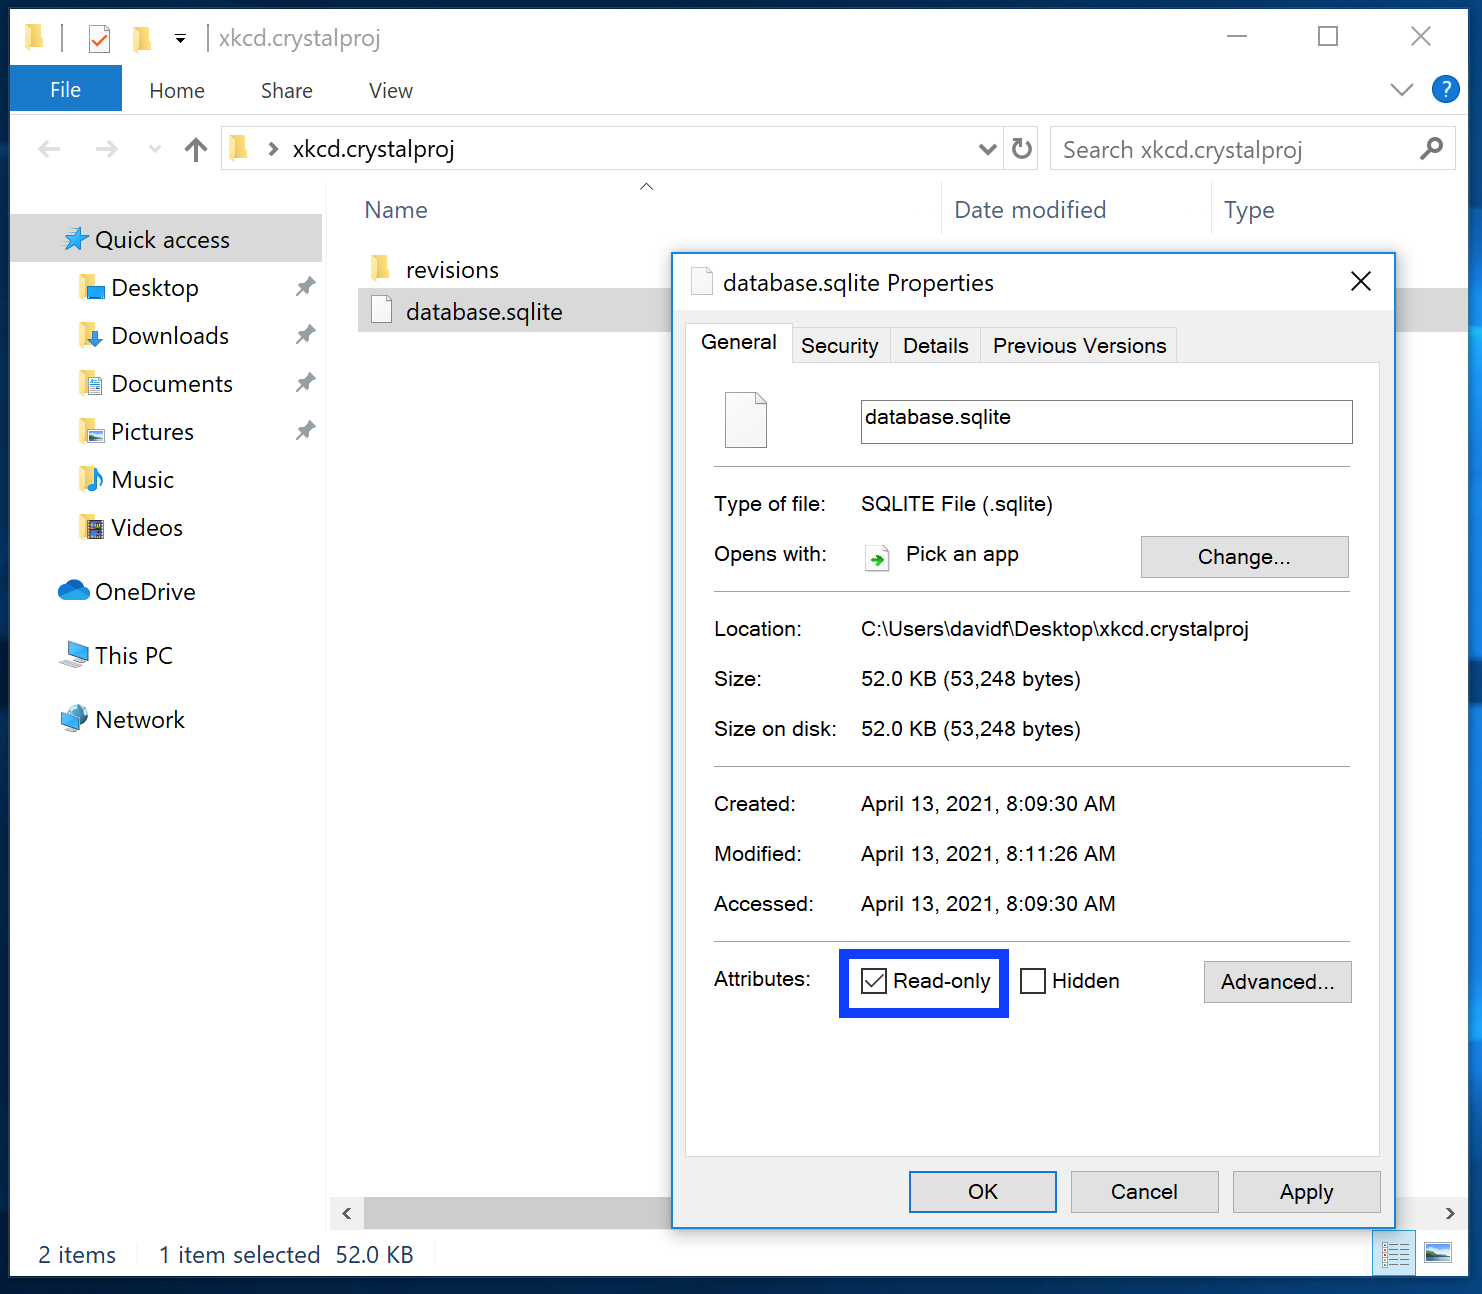Click the Explorer Help question mark icon
The height and width of the screenshot is (1294, 1482).
(x=1445, y=90)
